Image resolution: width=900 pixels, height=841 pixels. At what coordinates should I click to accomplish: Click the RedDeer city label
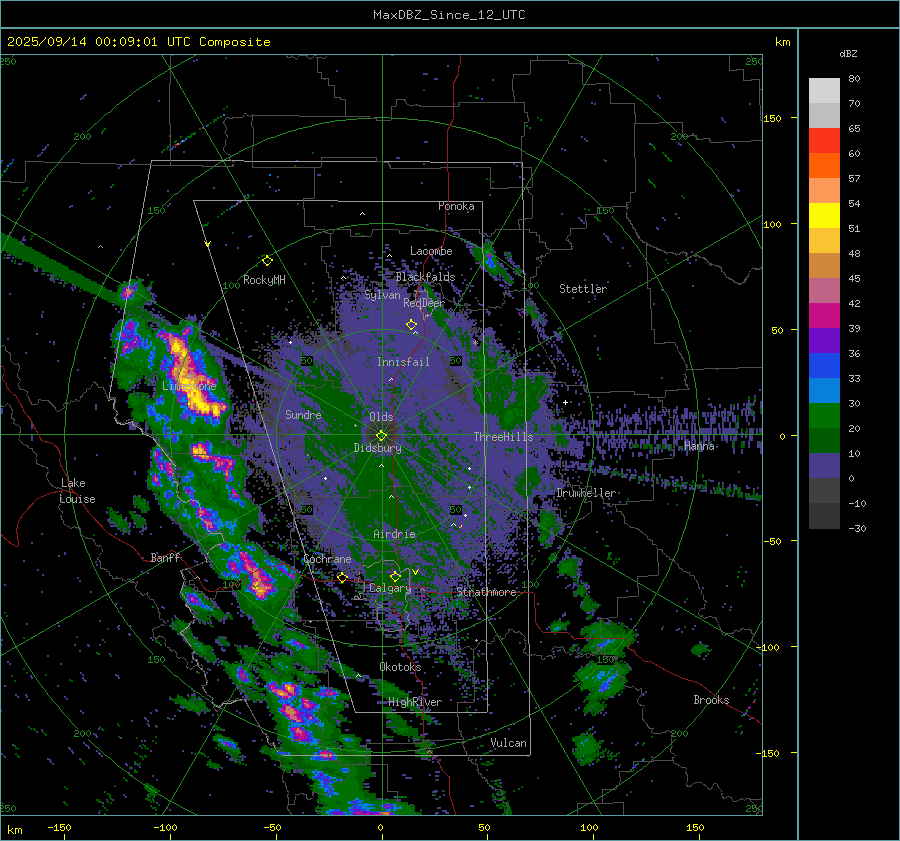coord(424,303)
